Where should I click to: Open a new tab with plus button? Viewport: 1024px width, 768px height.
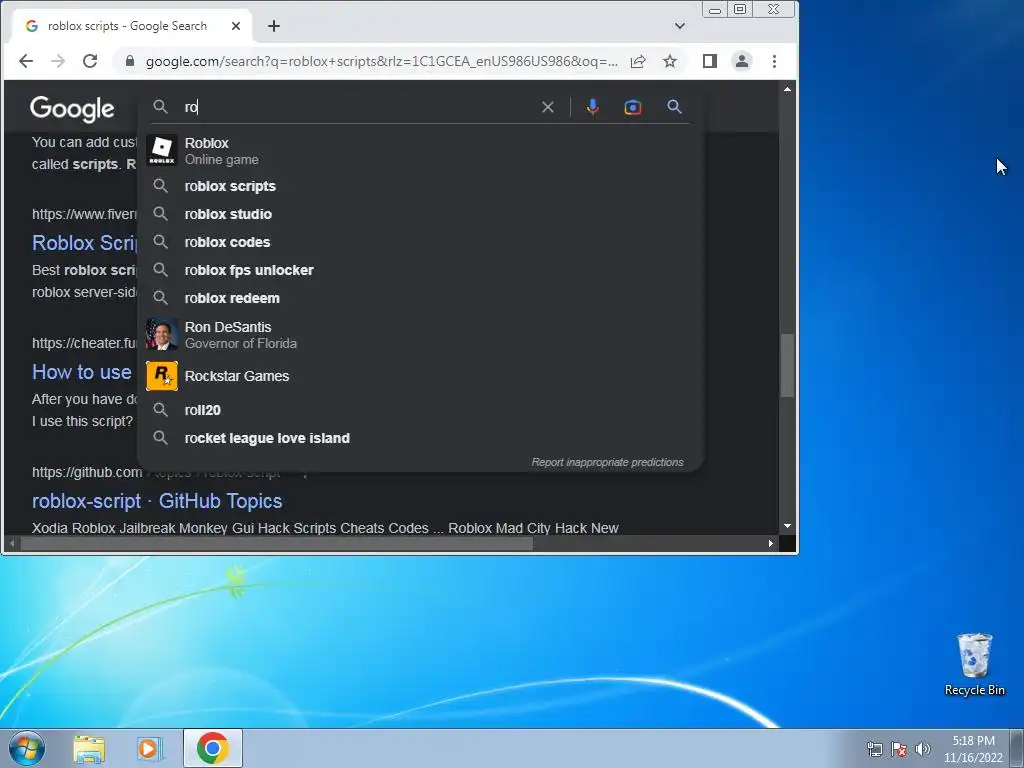tap(274, 26)
